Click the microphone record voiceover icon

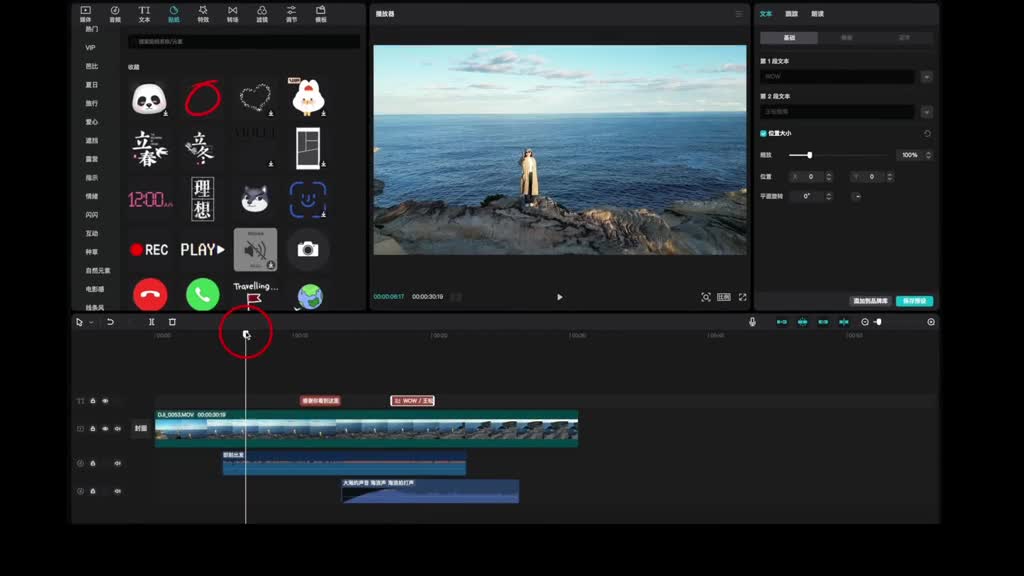752,322
